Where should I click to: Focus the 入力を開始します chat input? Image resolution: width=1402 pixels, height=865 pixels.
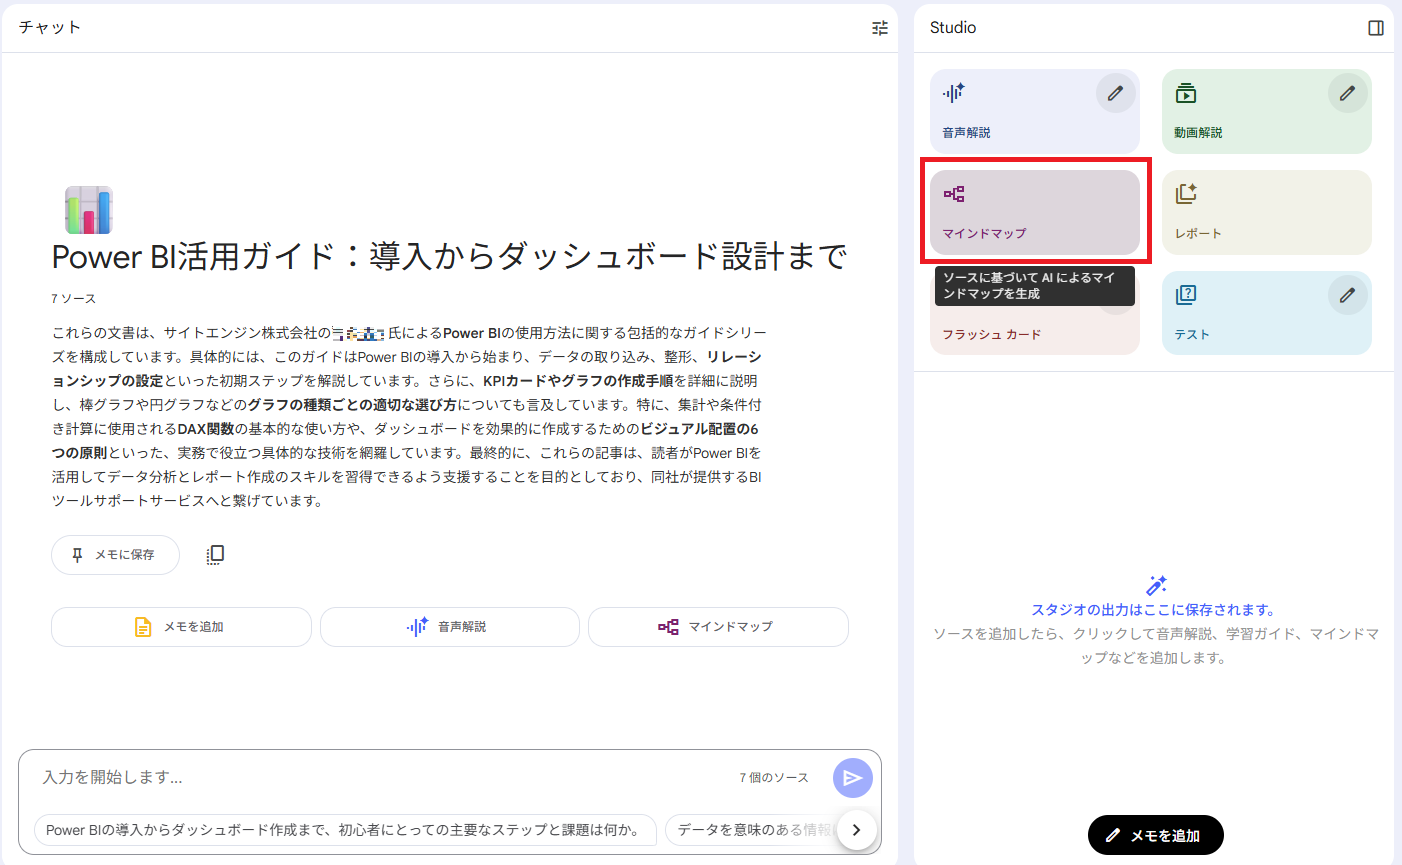(380, 777)
